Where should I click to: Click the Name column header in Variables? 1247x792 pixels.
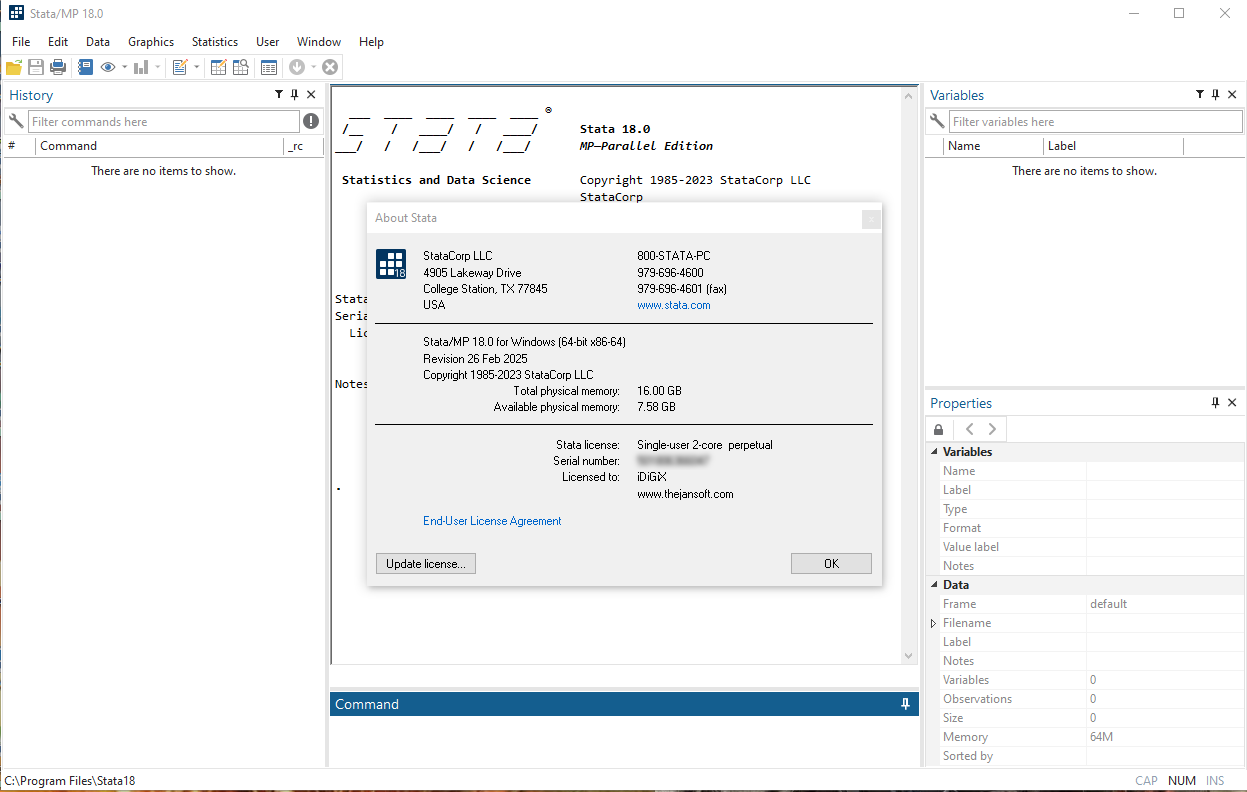pos(993,146)
